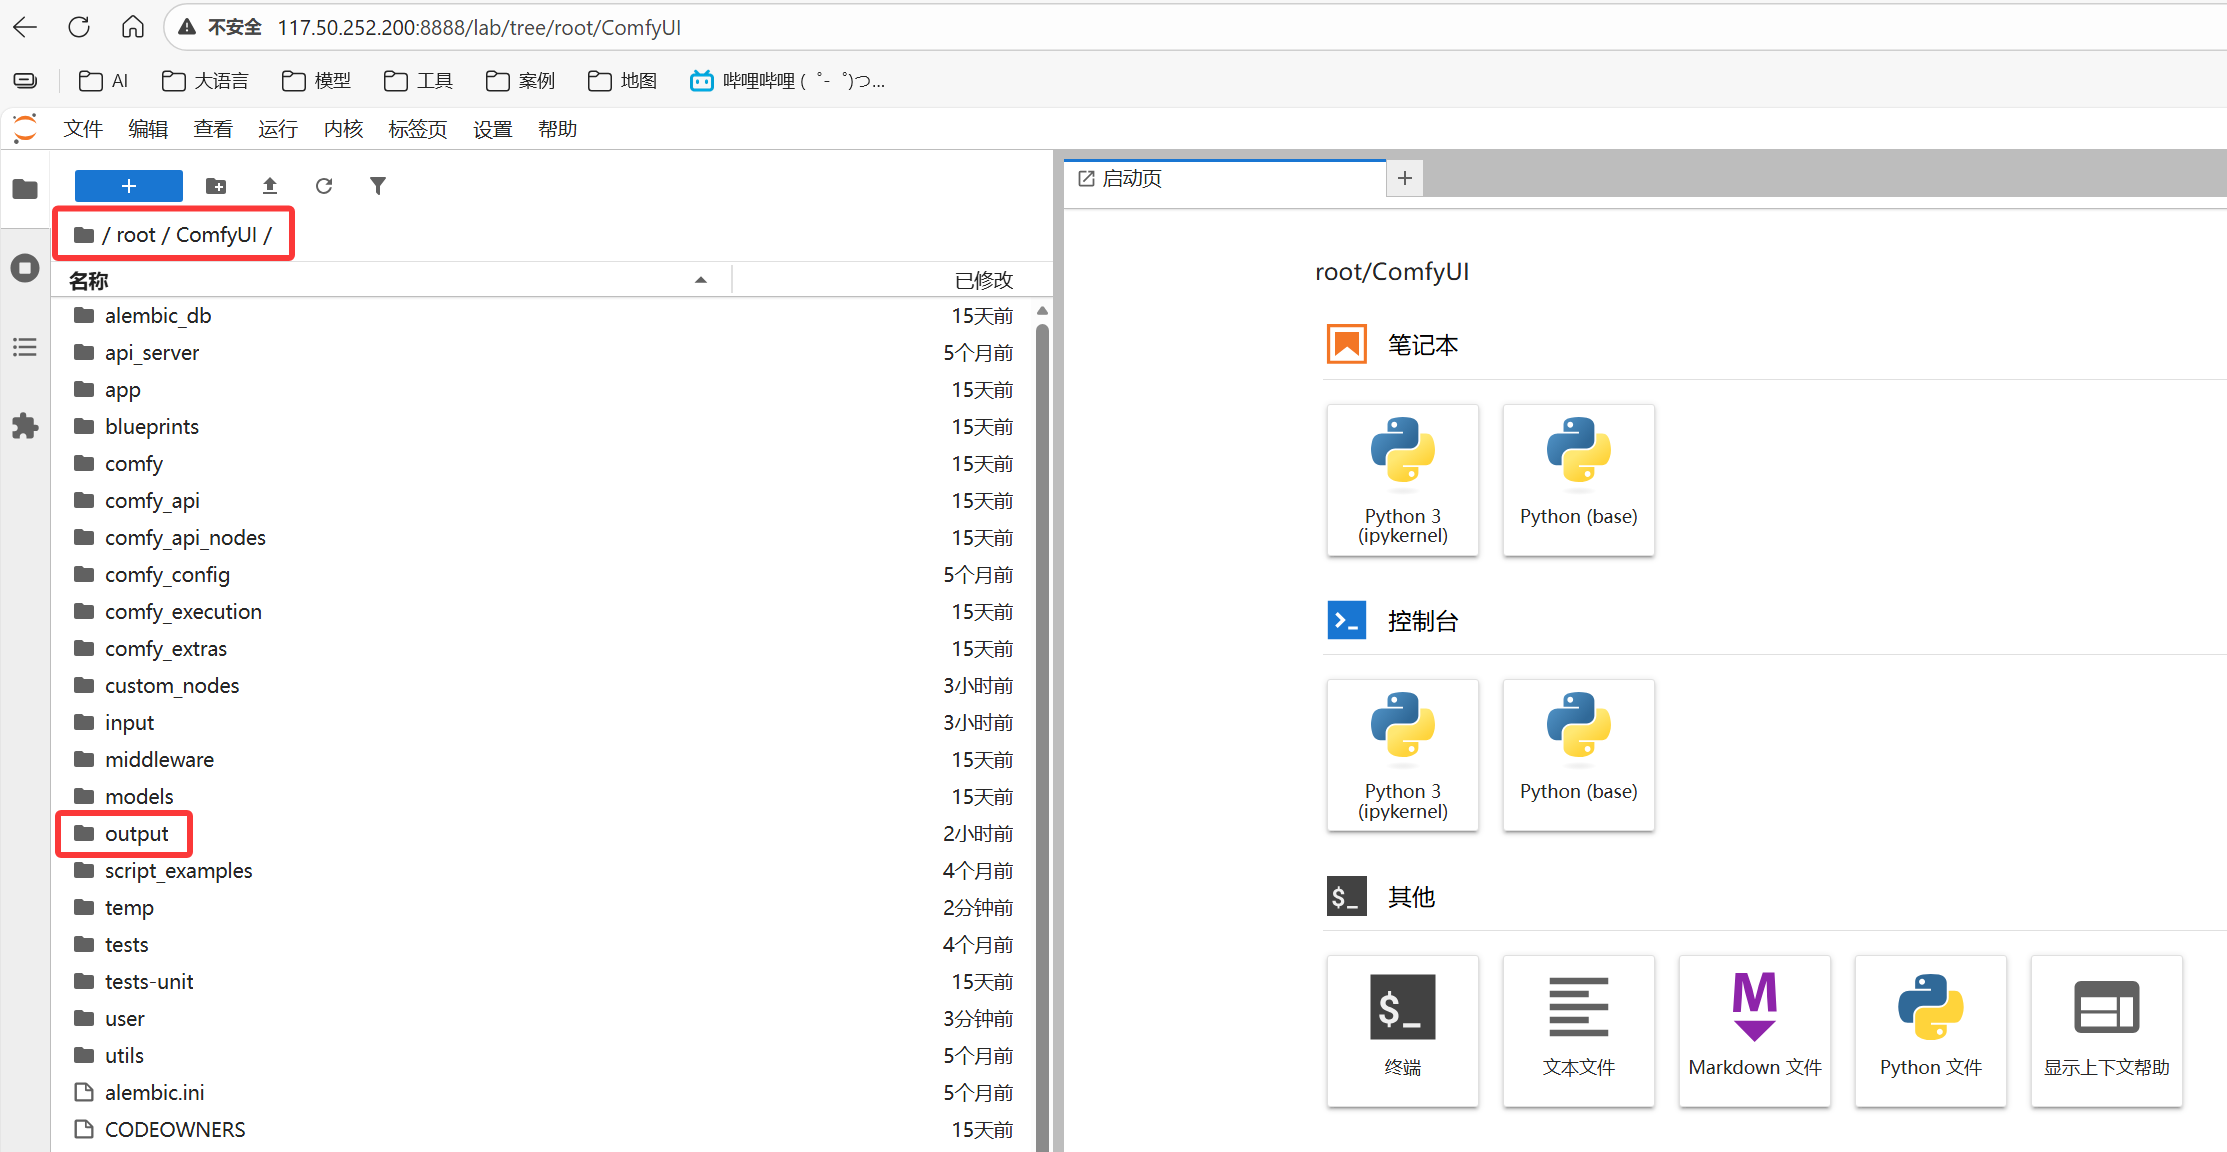Image resolution: width=2227 pixels, height=1152 pixels.
Task: Open the 设置 menu
Action: coord(492,129)
